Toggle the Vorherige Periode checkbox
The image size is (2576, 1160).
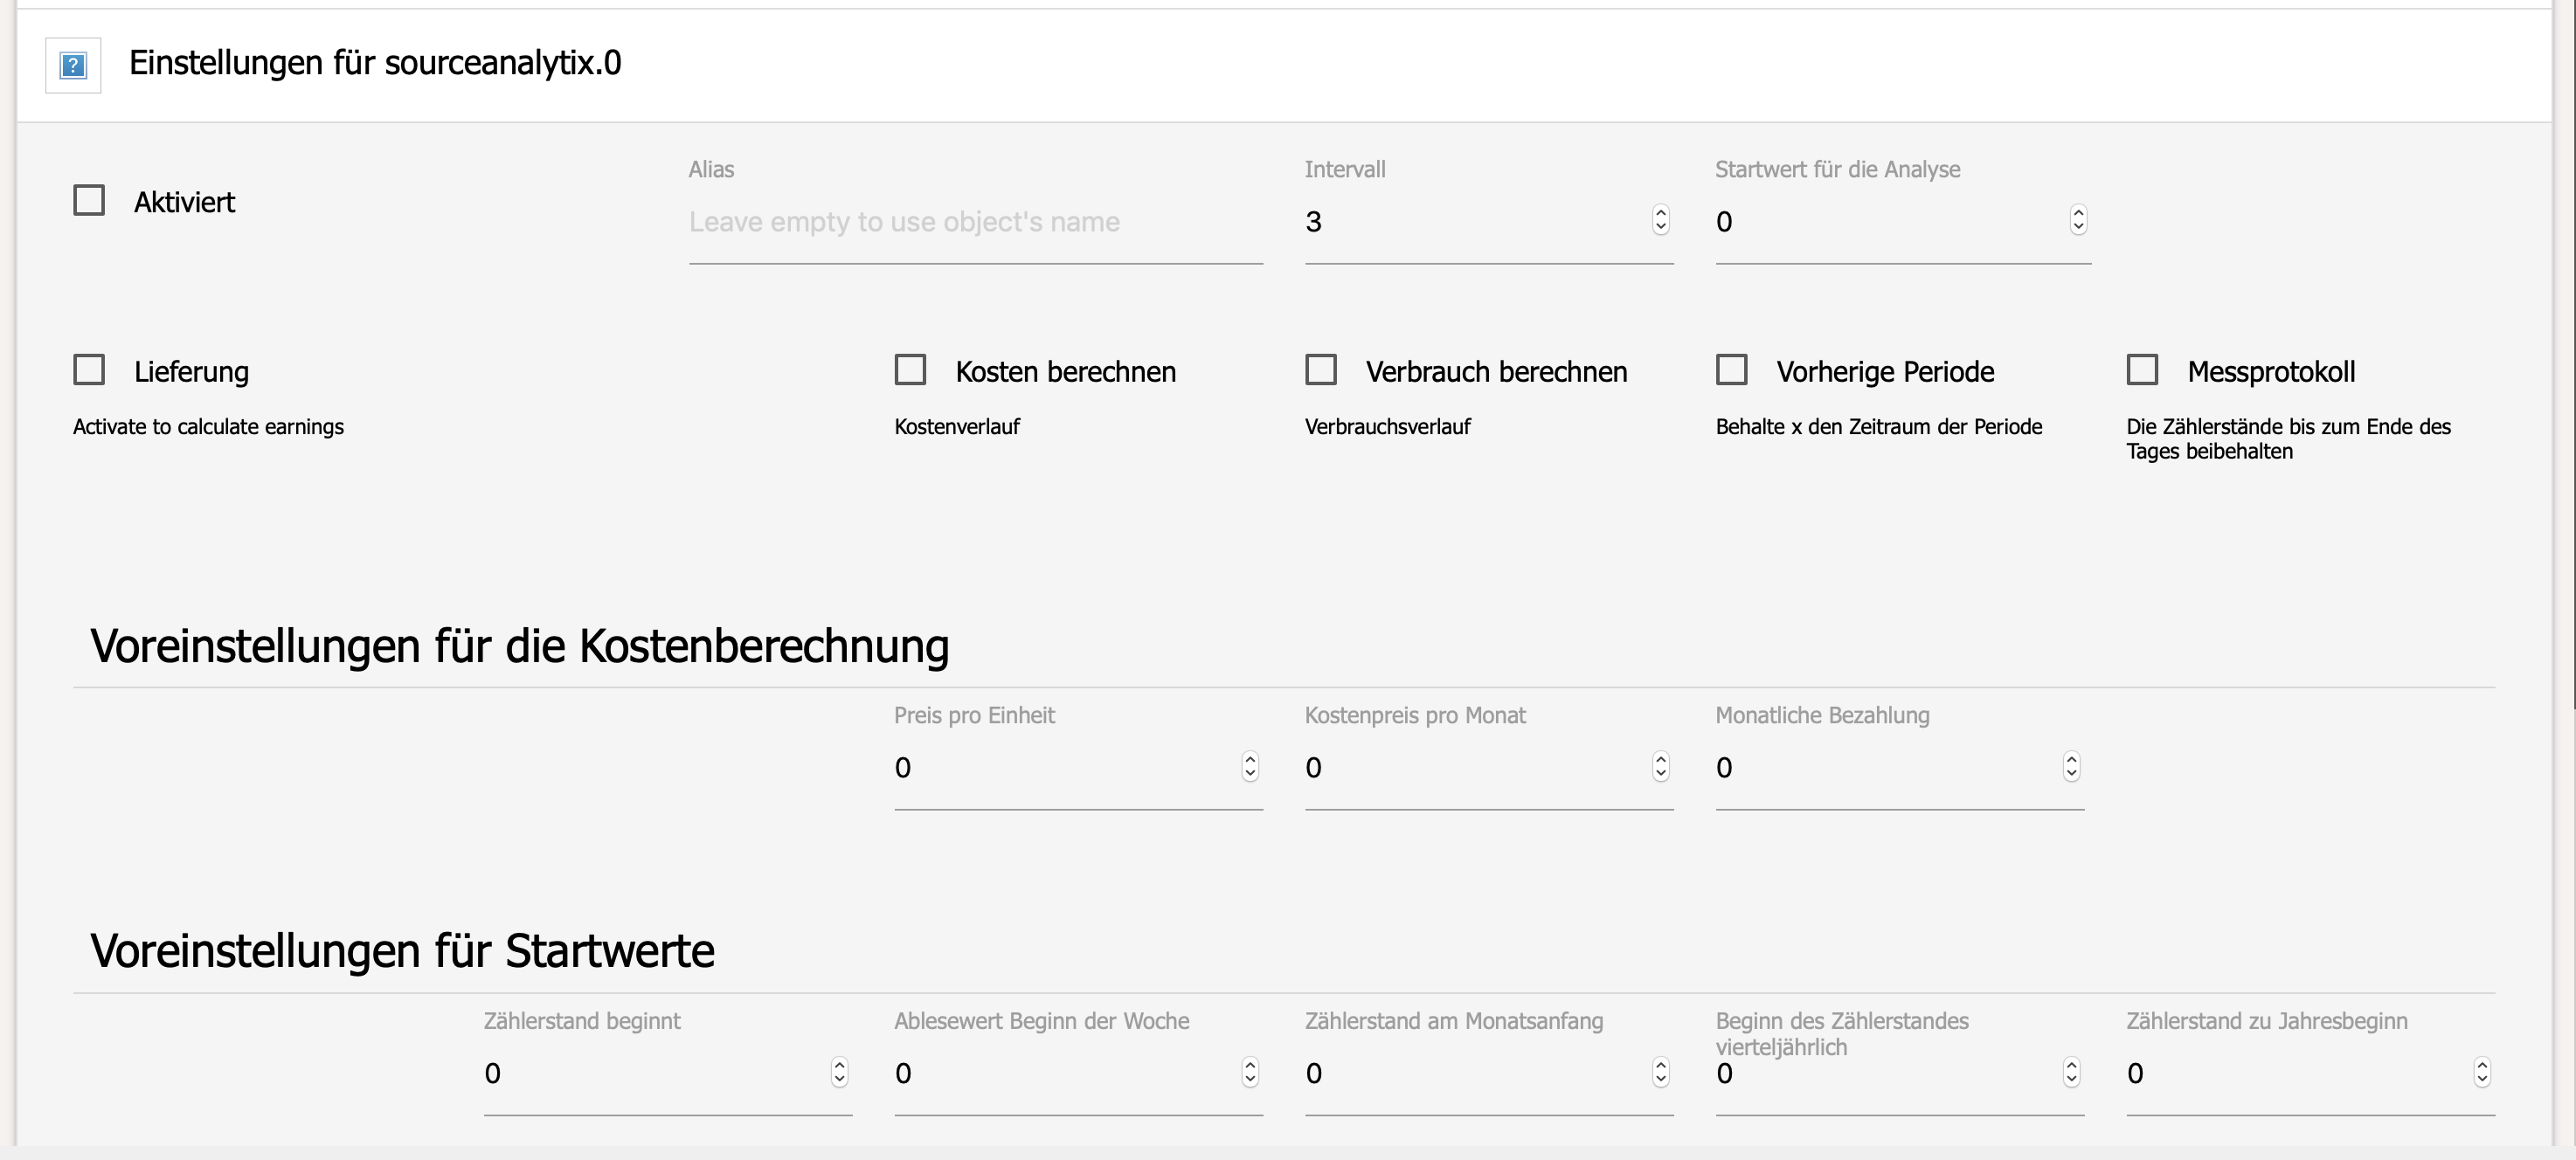pyautogui.click(x=1732, y=369)
